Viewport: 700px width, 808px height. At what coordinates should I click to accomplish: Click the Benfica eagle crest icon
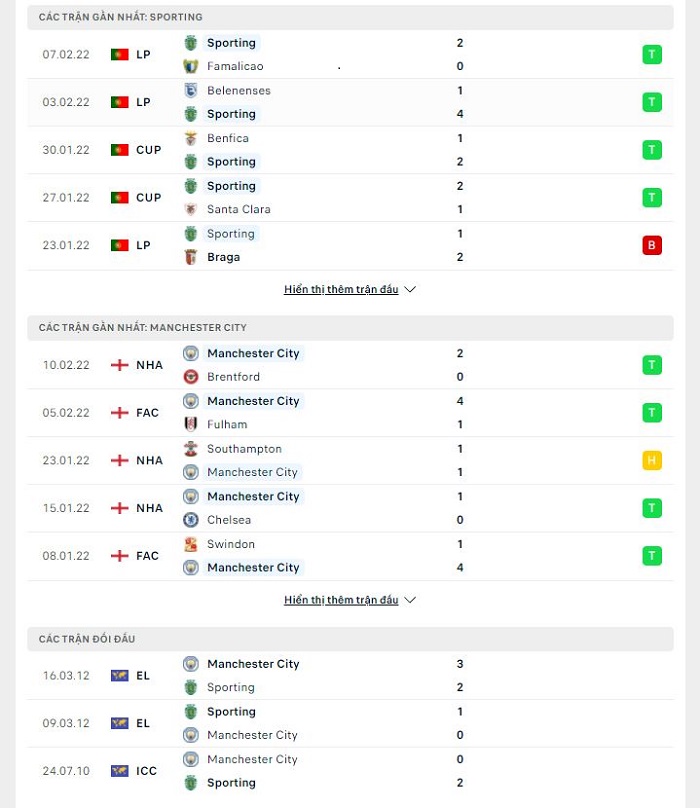pyautogui.click(x=191, y=138)
